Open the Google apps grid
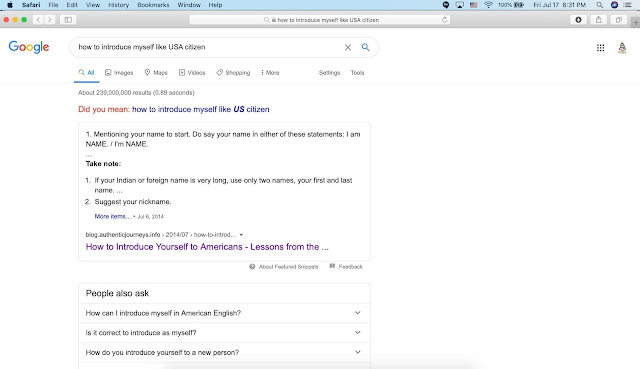640x369 pixels. 600,48
